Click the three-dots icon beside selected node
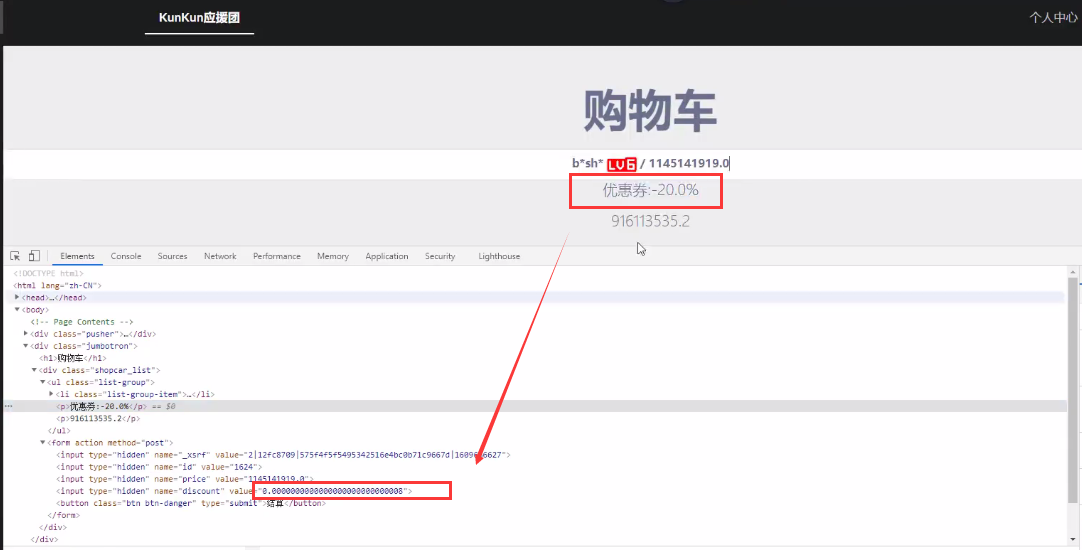This screenshot has width=1082, height=550. (x=8, y=407)
